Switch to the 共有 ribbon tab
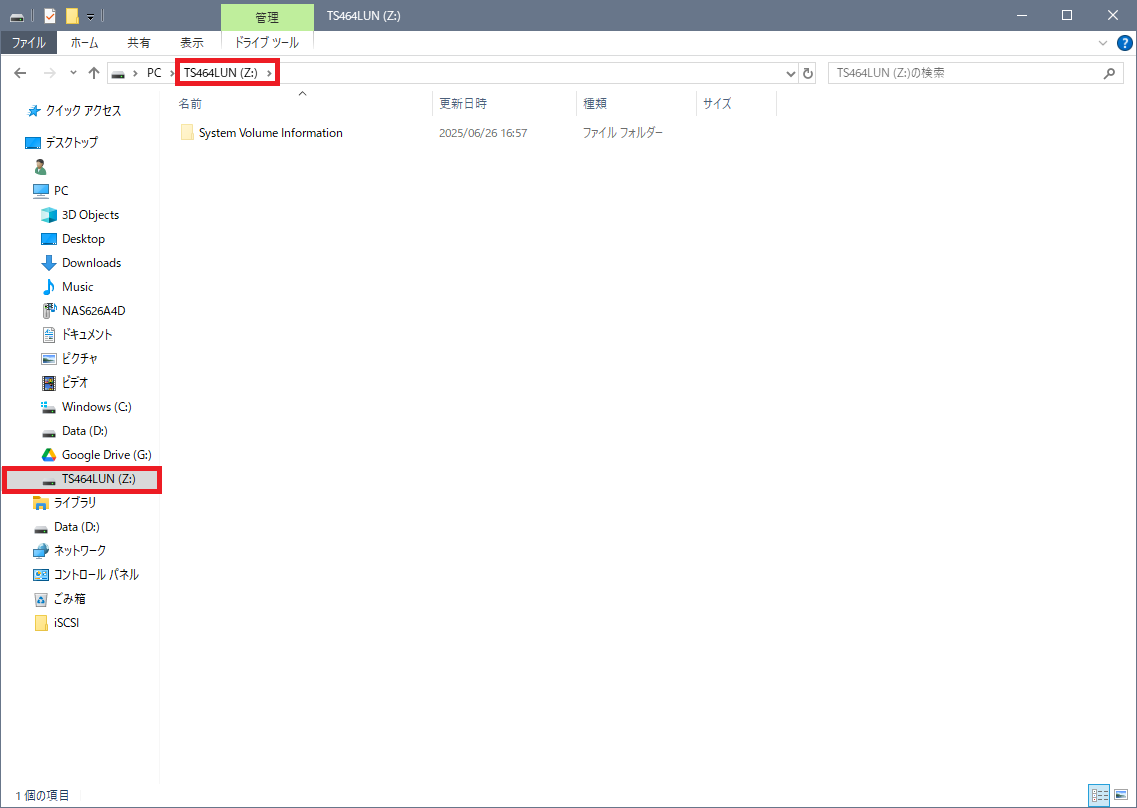The height and width of the screenshot is (808, 1137). pyautogui.click(x=138, y=43)
